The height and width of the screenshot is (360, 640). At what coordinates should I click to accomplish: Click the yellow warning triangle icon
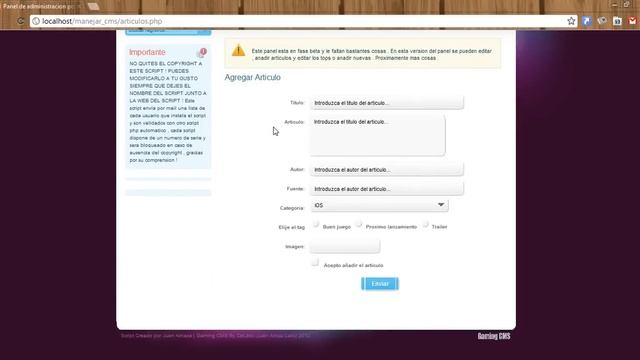click(x=238, y=51)
